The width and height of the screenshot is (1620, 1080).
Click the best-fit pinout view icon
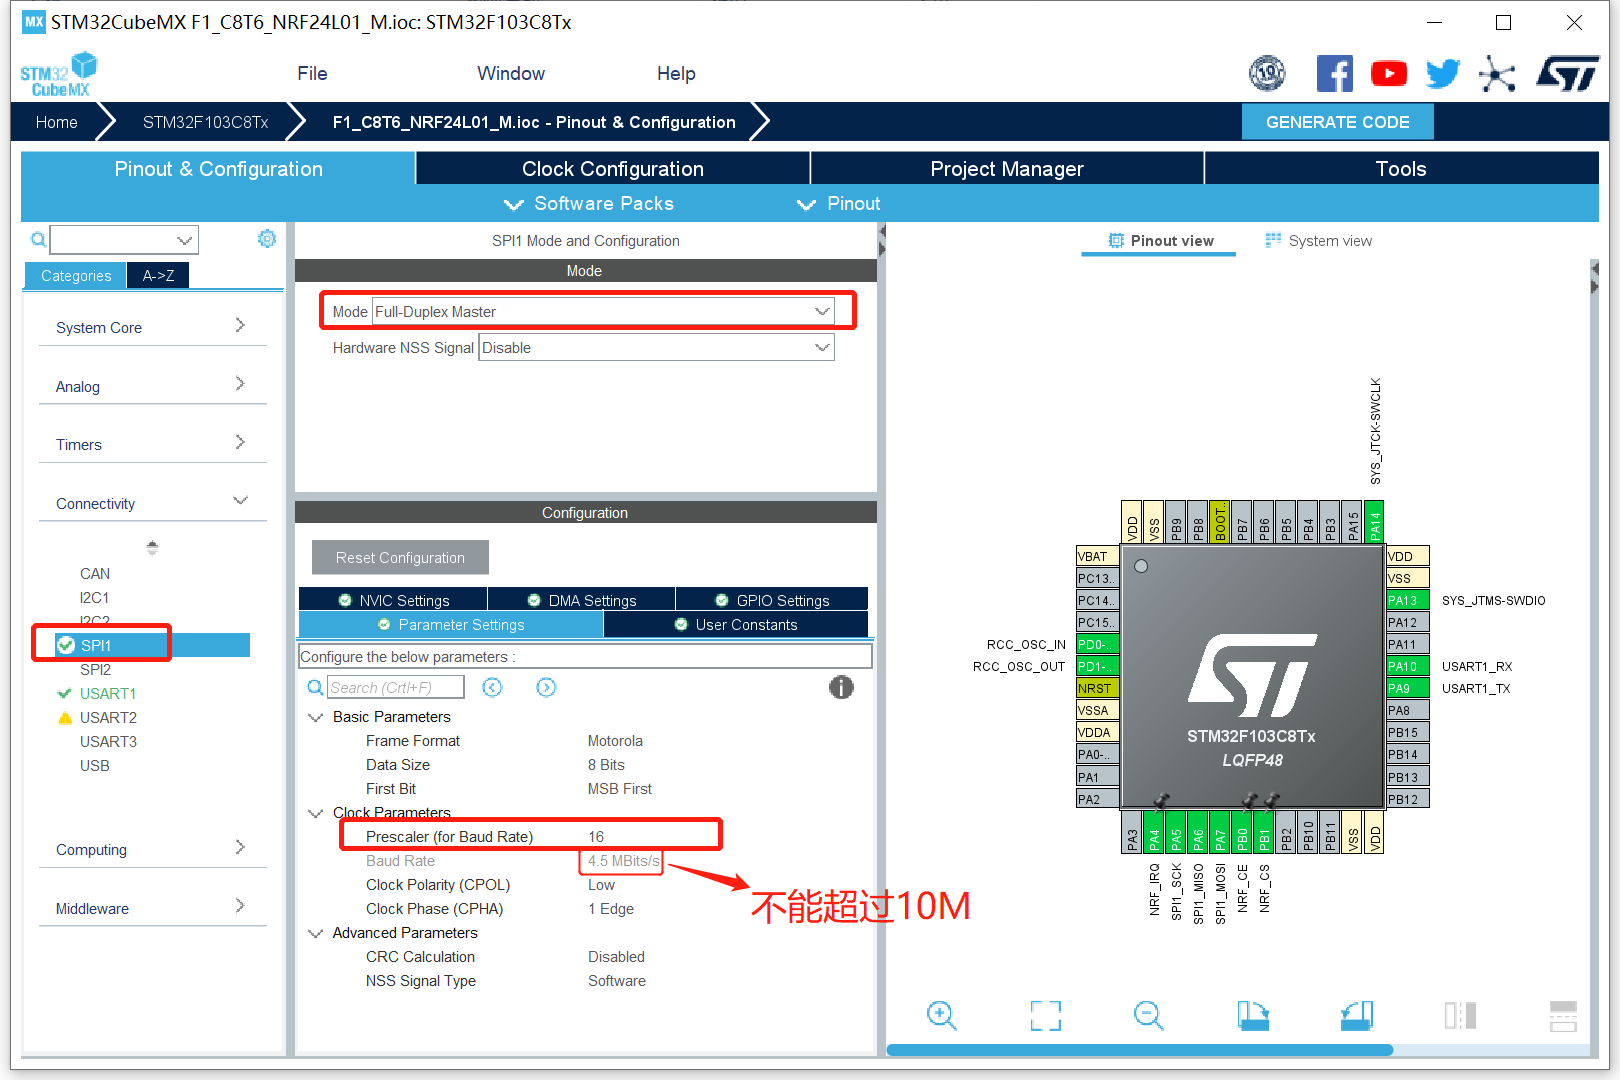point(1045,1015)
